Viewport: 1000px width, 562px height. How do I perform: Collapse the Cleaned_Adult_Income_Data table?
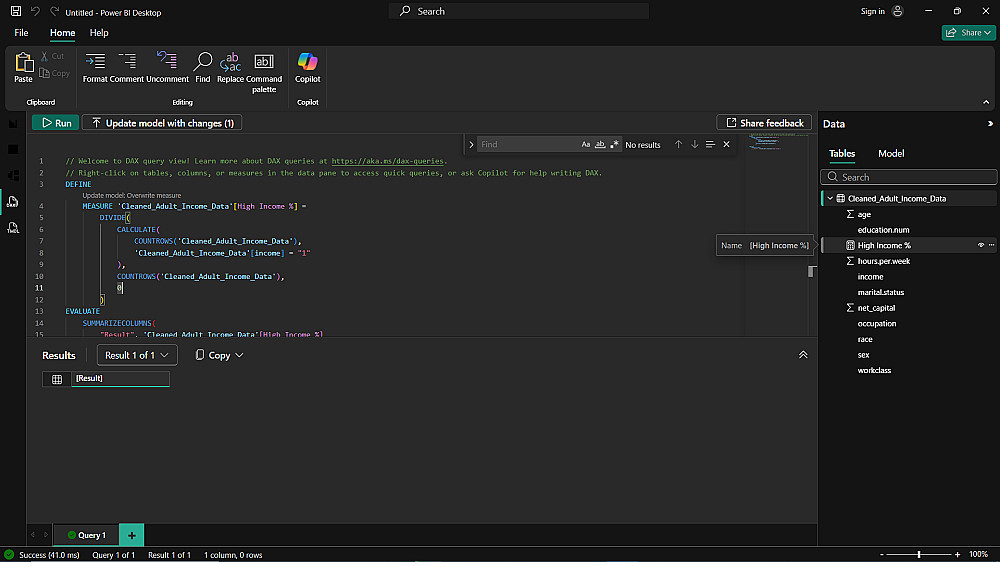point(829,198)
